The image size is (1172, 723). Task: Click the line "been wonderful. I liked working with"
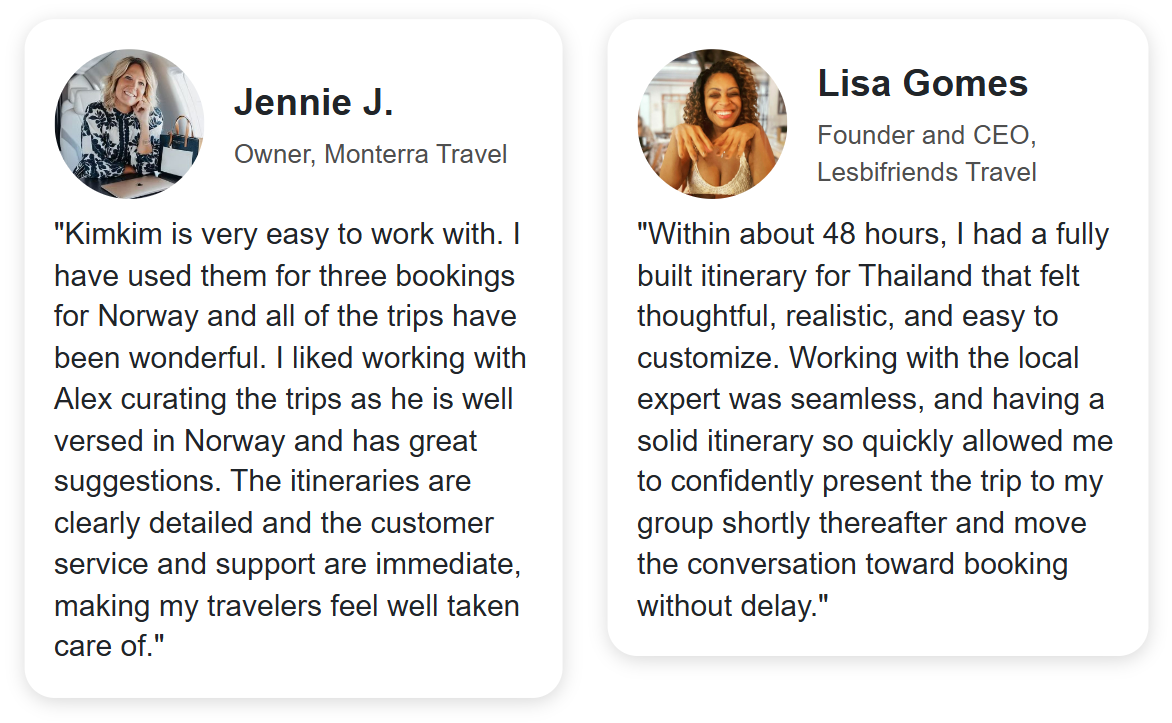click(x=290, y=357)
